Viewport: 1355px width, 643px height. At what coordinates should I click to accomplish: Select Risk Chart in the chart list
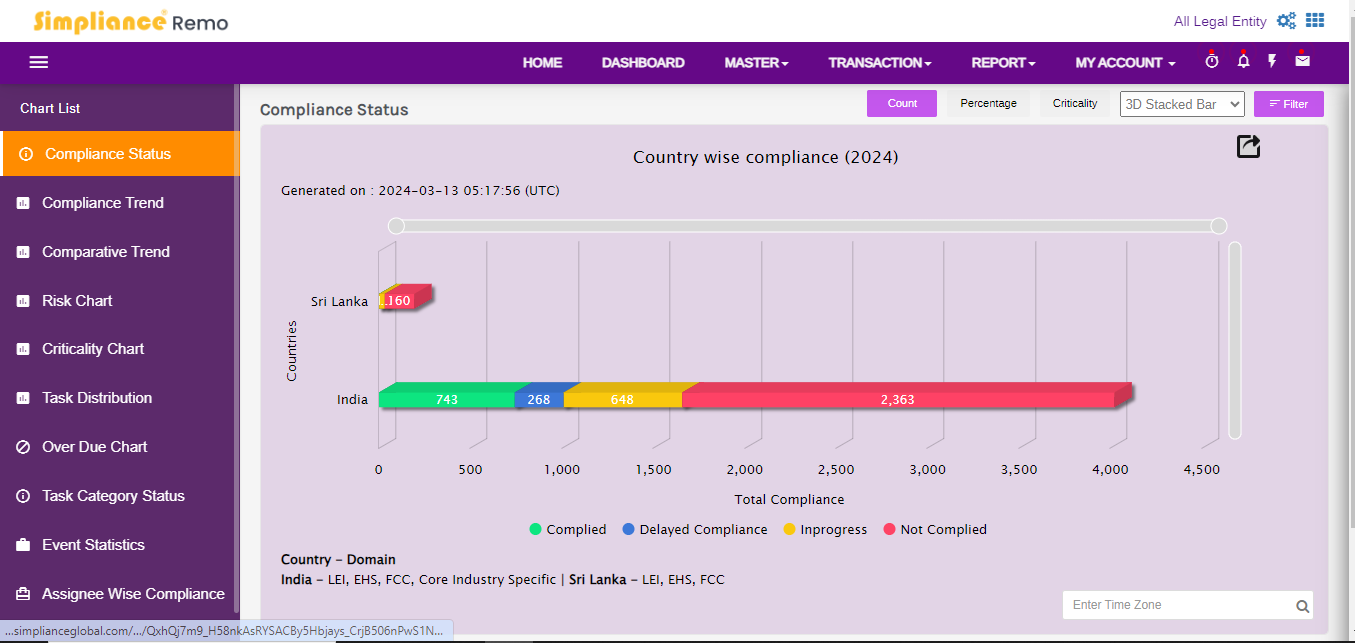click(77, 301)
